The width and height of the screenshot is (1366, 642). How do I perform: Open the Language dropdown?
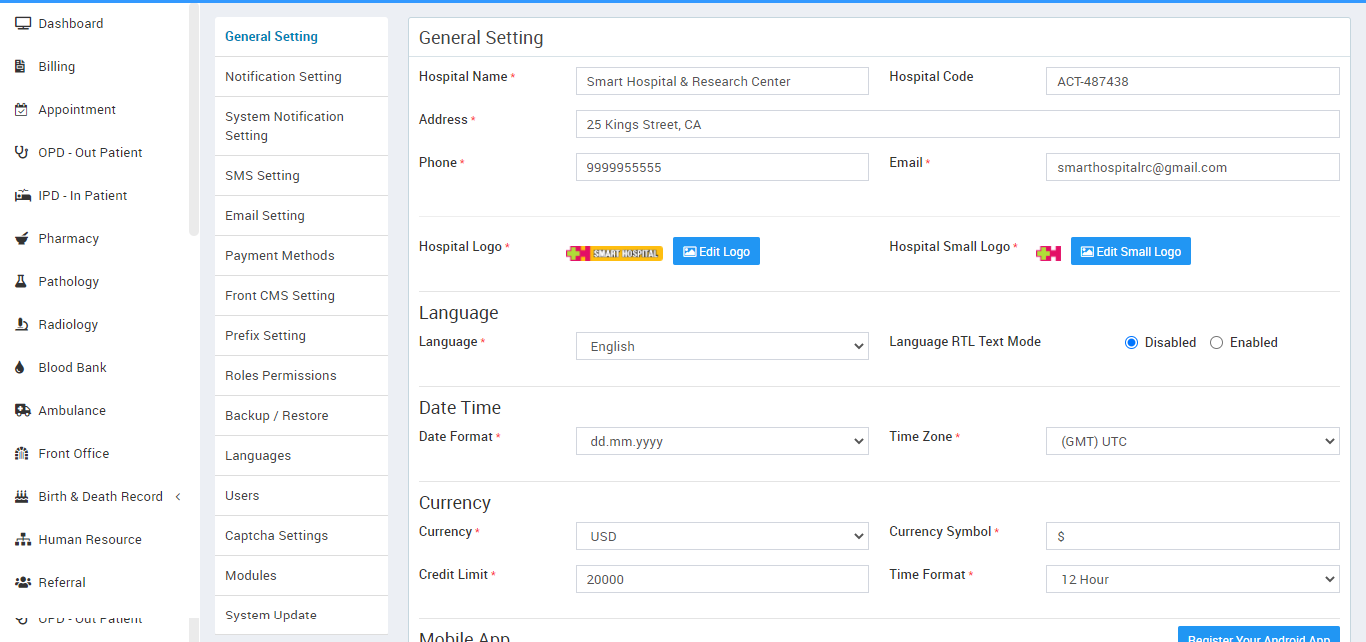(x=722, y=347)
